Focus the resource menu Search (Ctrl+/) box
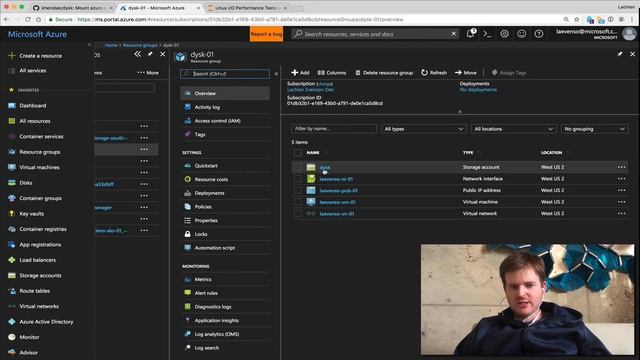 point(225,74)
